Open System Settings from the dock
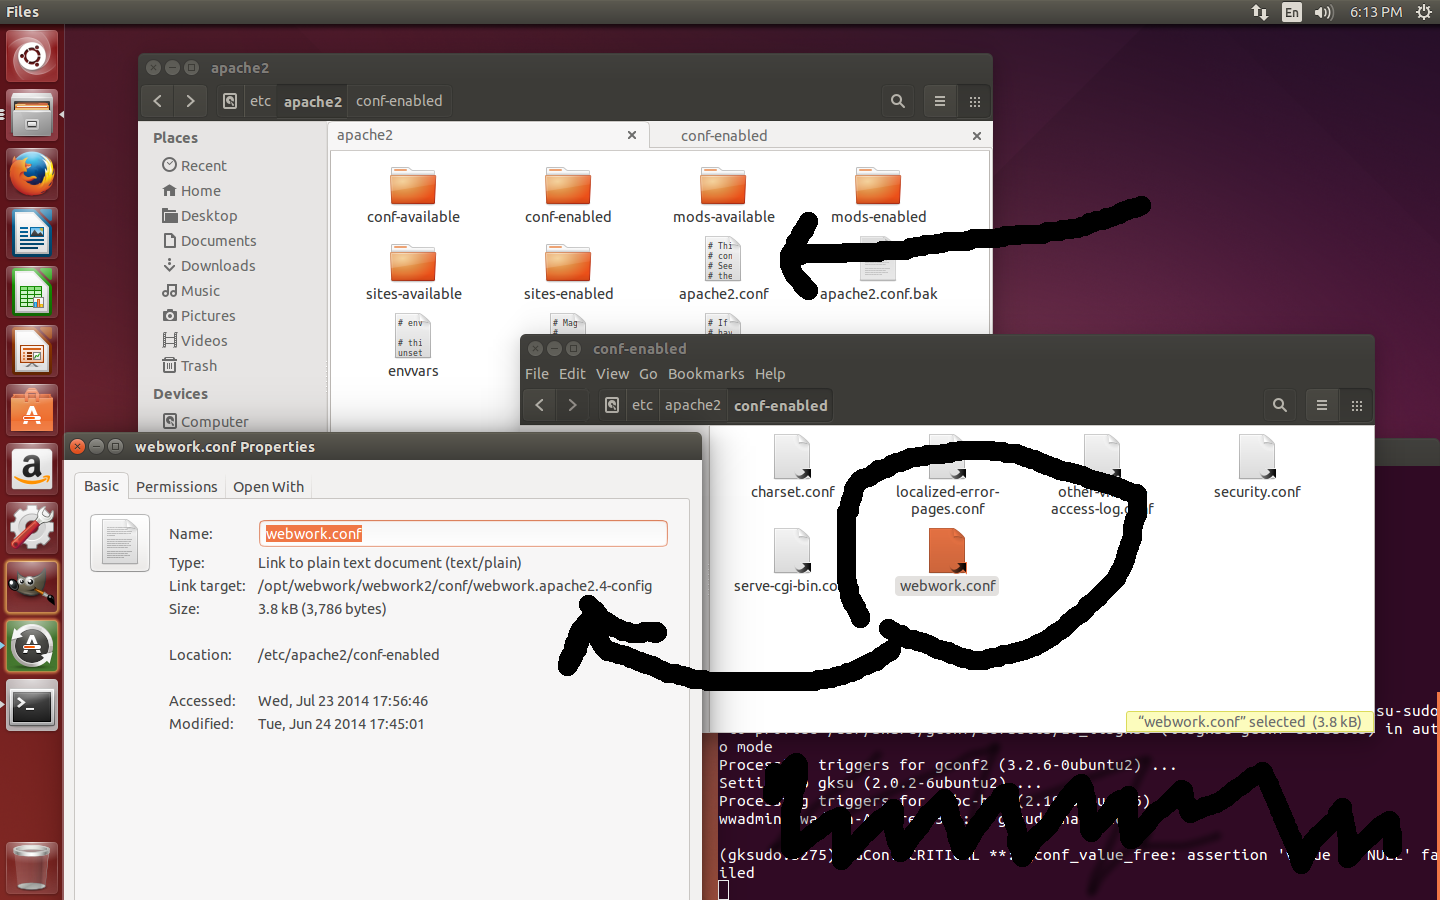This screenshot has height=900, width=1440. (32, 528)
